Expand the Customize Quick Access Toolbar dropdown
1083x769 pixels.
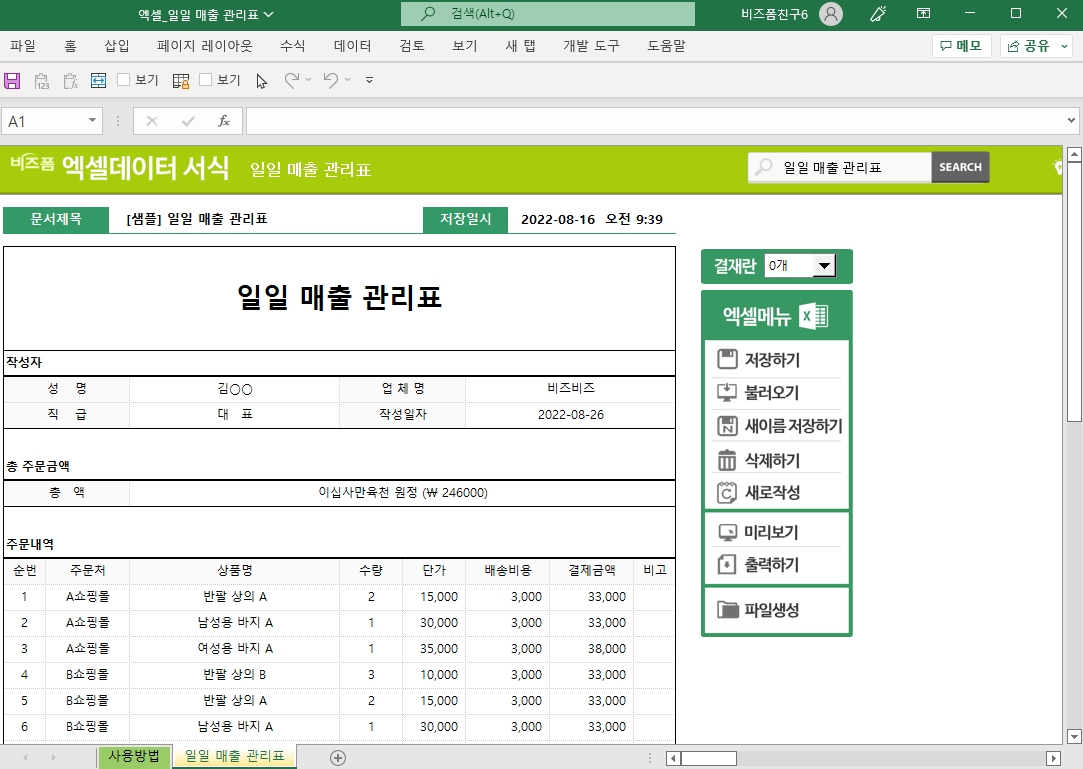[x=369, y=81]
